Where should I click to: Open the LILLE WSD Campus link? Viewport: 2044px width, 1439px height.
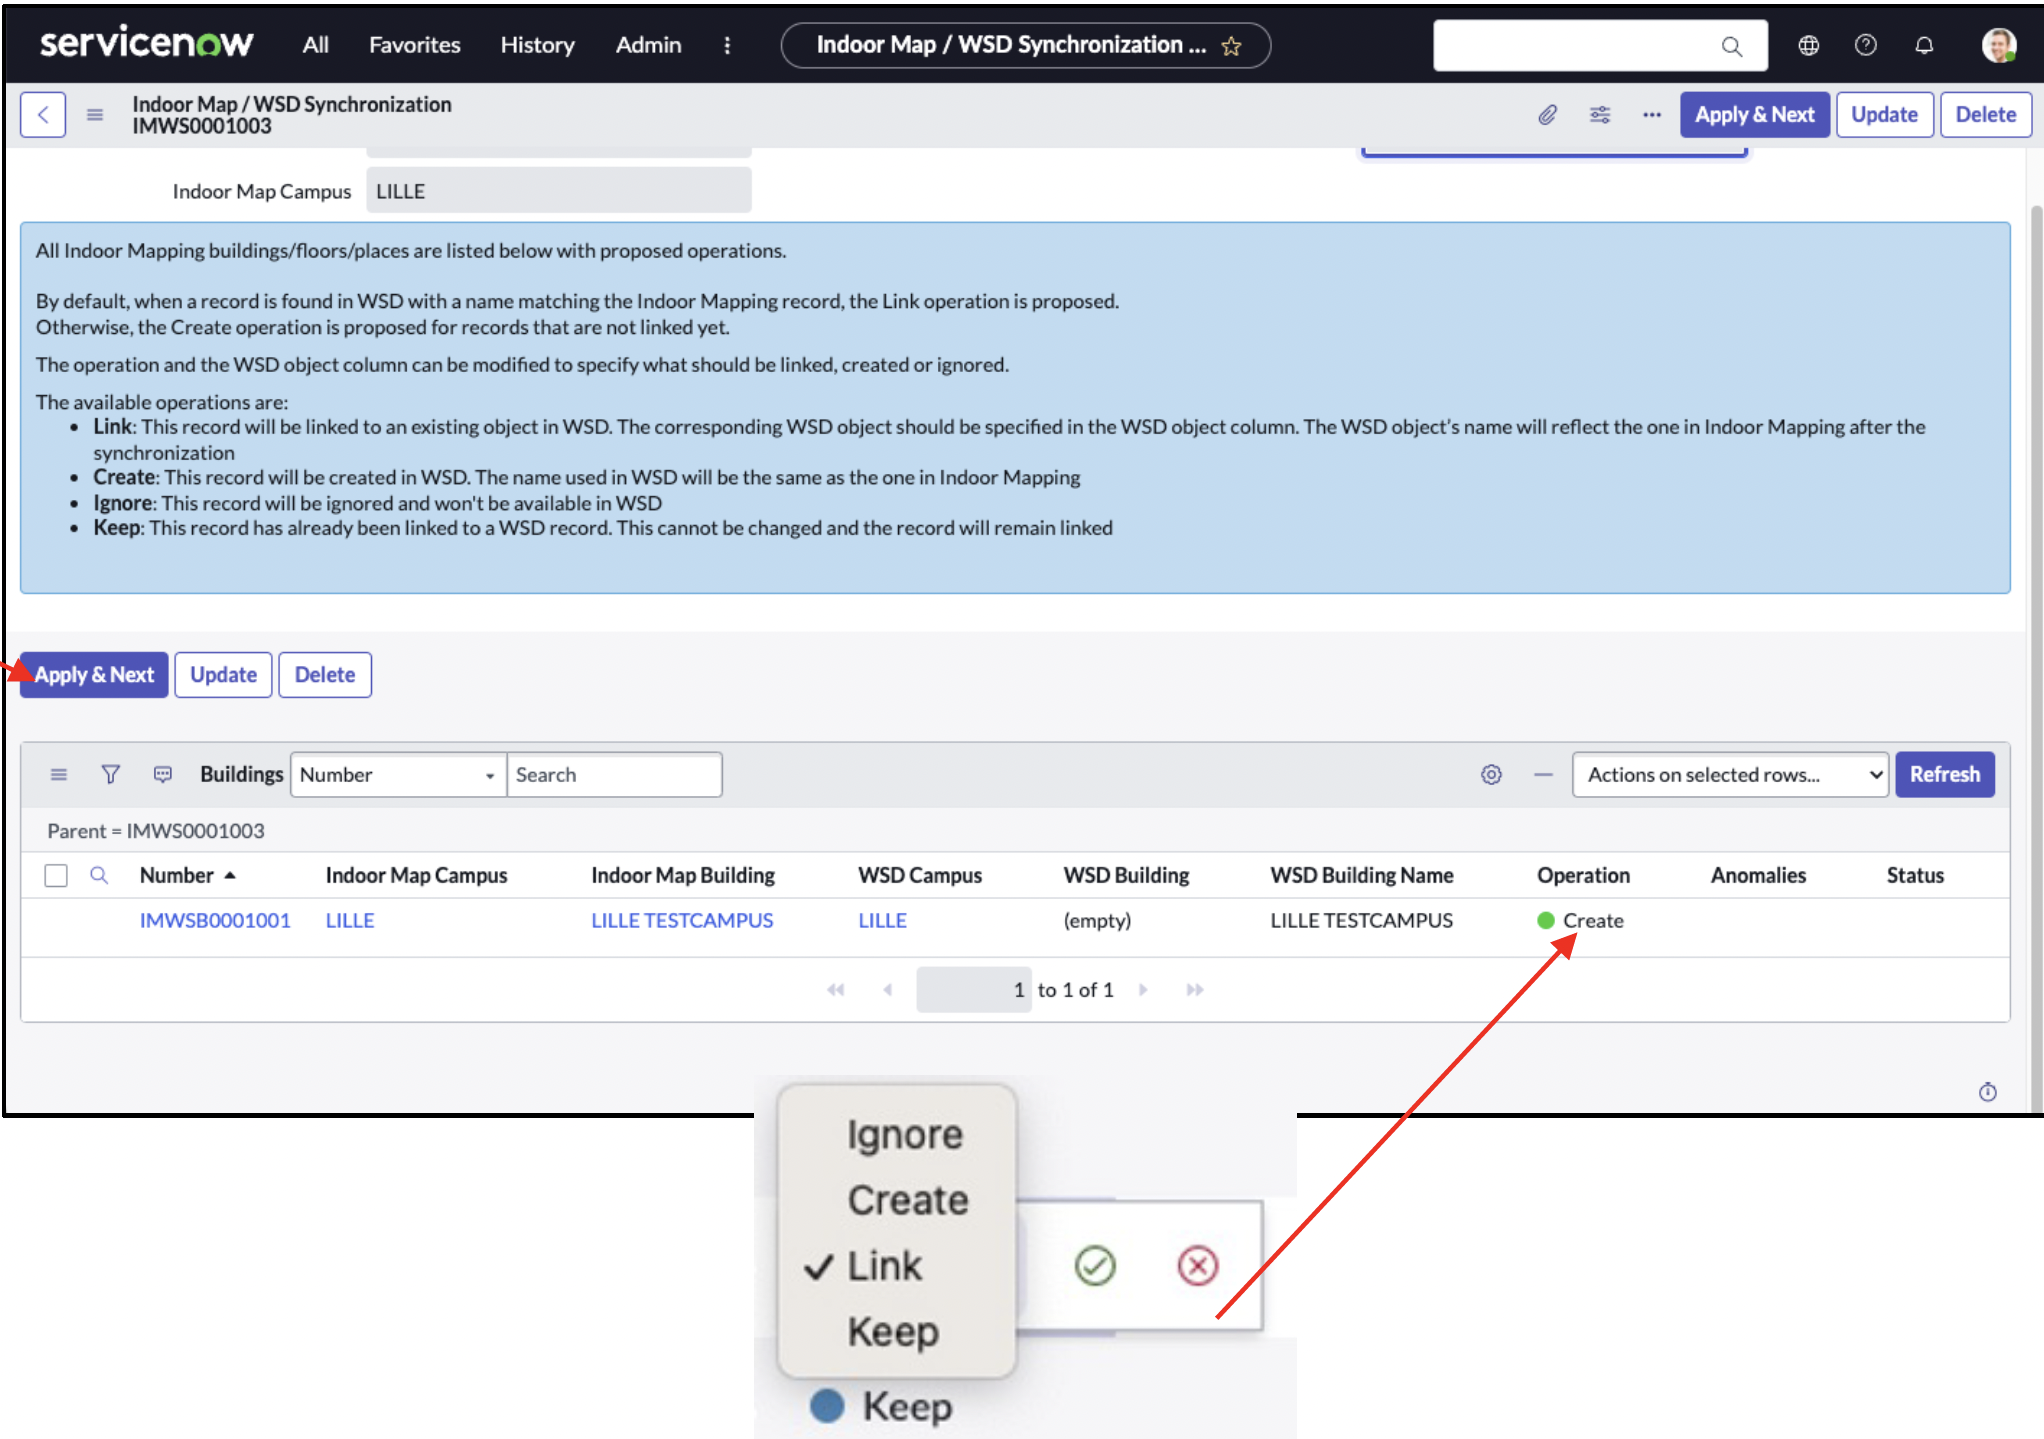tap(882, 920)
